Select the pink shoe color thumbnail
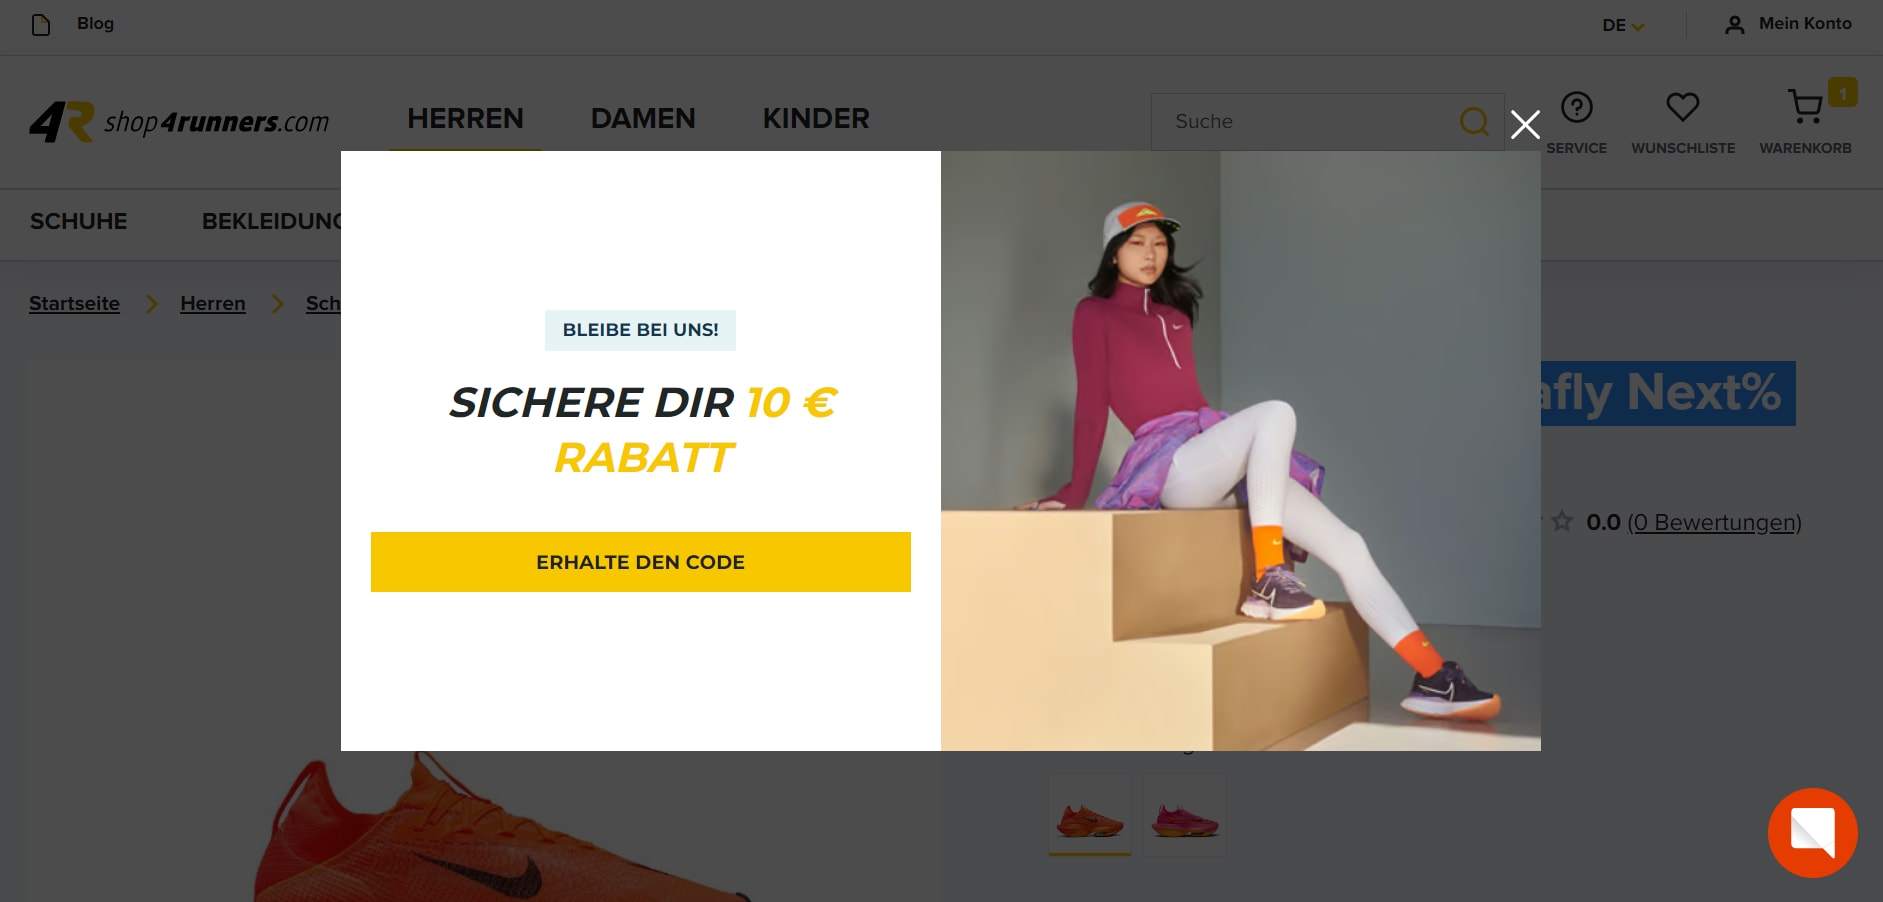Screen dimensions: 1883x902 [1185, 814]
